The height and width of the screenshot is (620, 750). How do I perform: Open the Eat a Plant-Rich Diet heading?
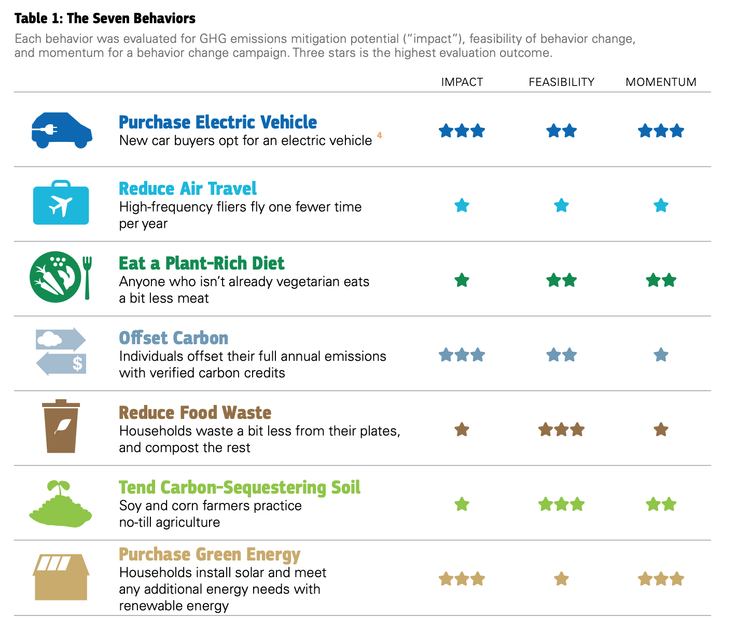click(x=201, y=263)
